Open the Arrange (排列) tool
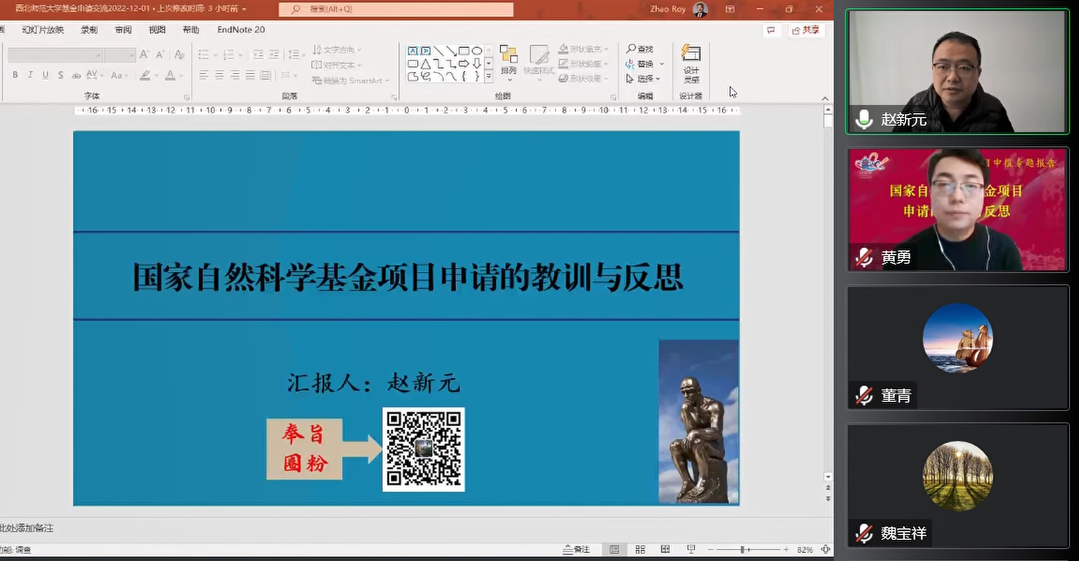Screen dimensions: 1079x561 pos(508,59)
